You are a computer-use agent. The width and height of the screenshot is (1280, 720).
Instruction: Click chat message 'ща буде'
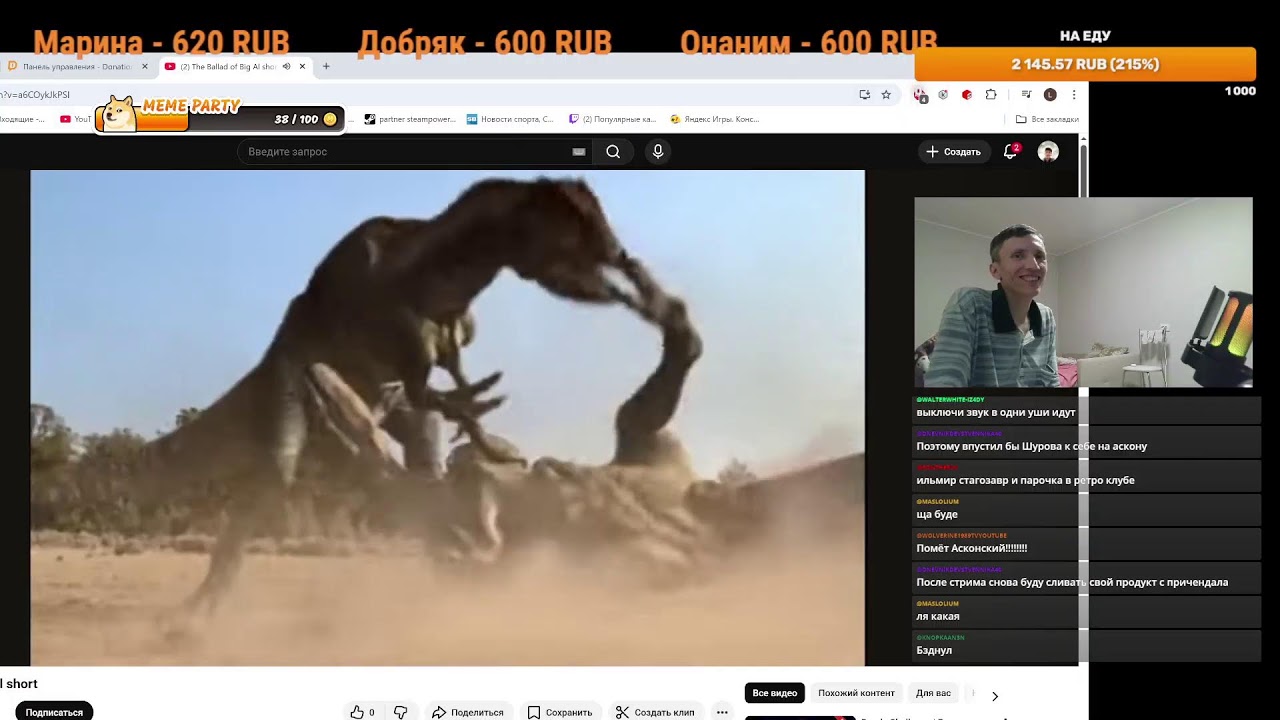point(937,514)
